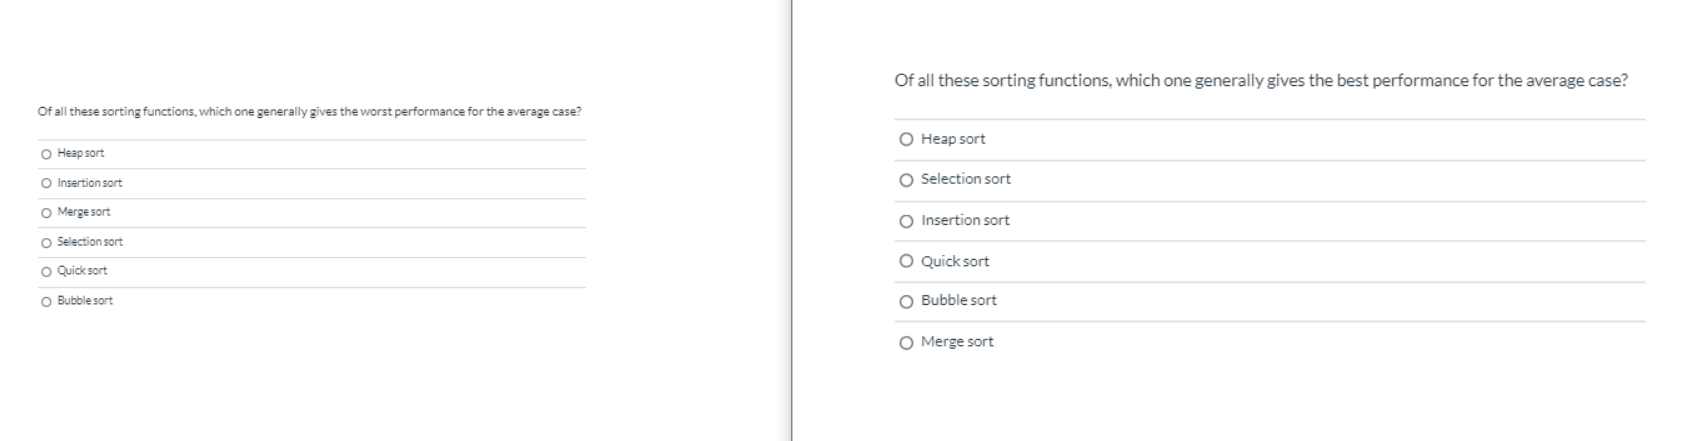Pick Selection sort radio in best-performance question
The height and width of the screenshot is (441, 1688).
pos(906,180)
